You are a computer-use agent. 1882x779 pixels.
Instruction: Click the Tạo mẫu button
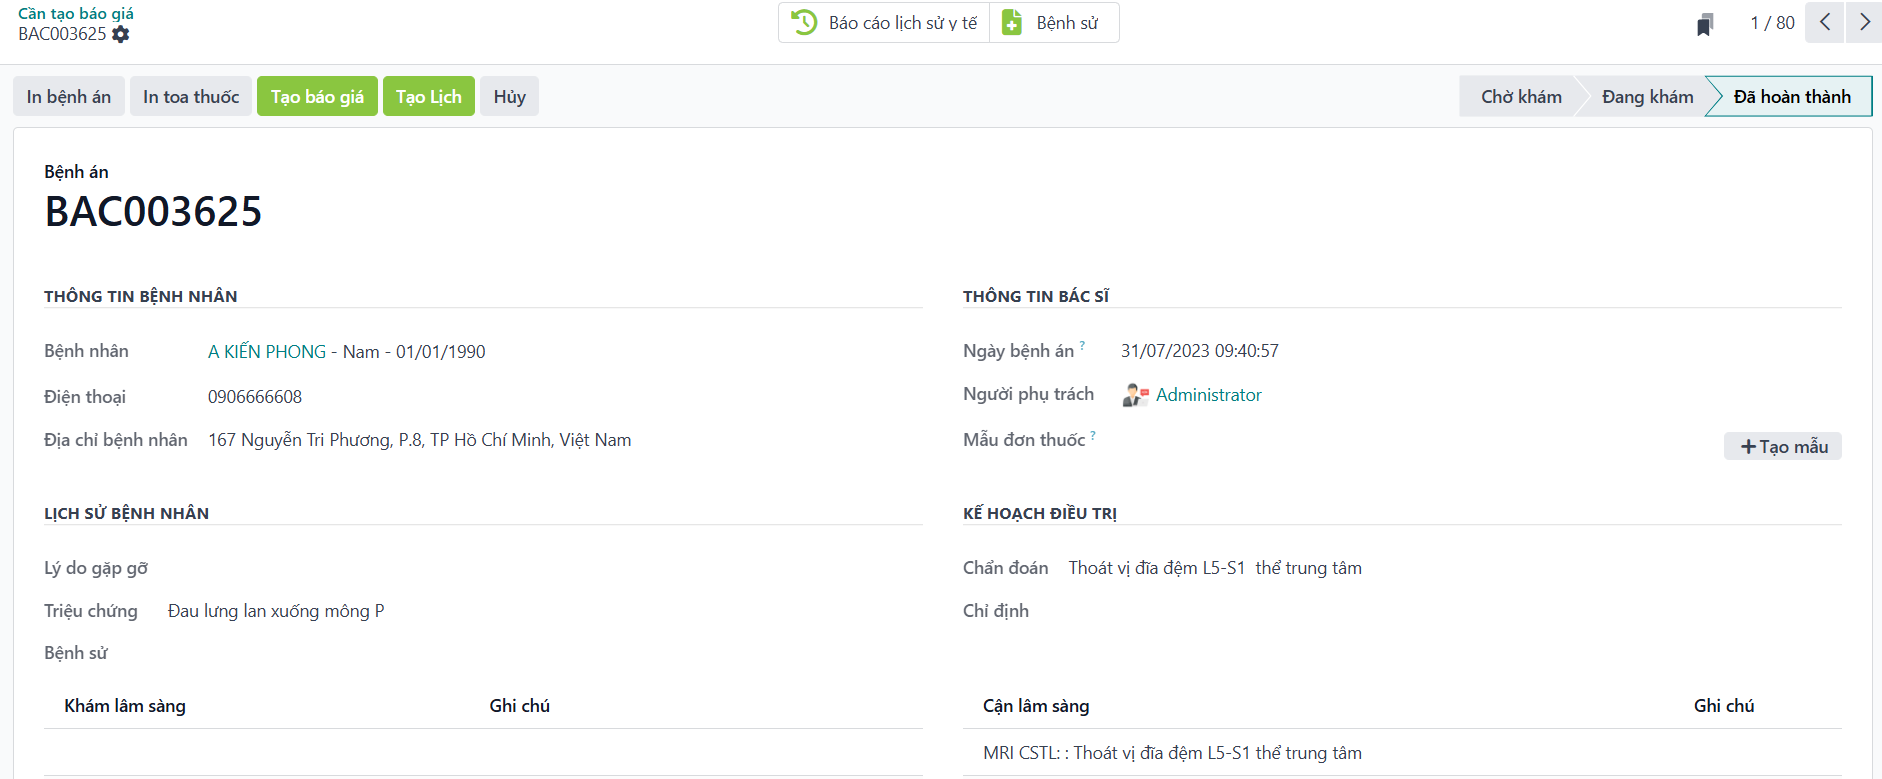[x=1783, y=447]
